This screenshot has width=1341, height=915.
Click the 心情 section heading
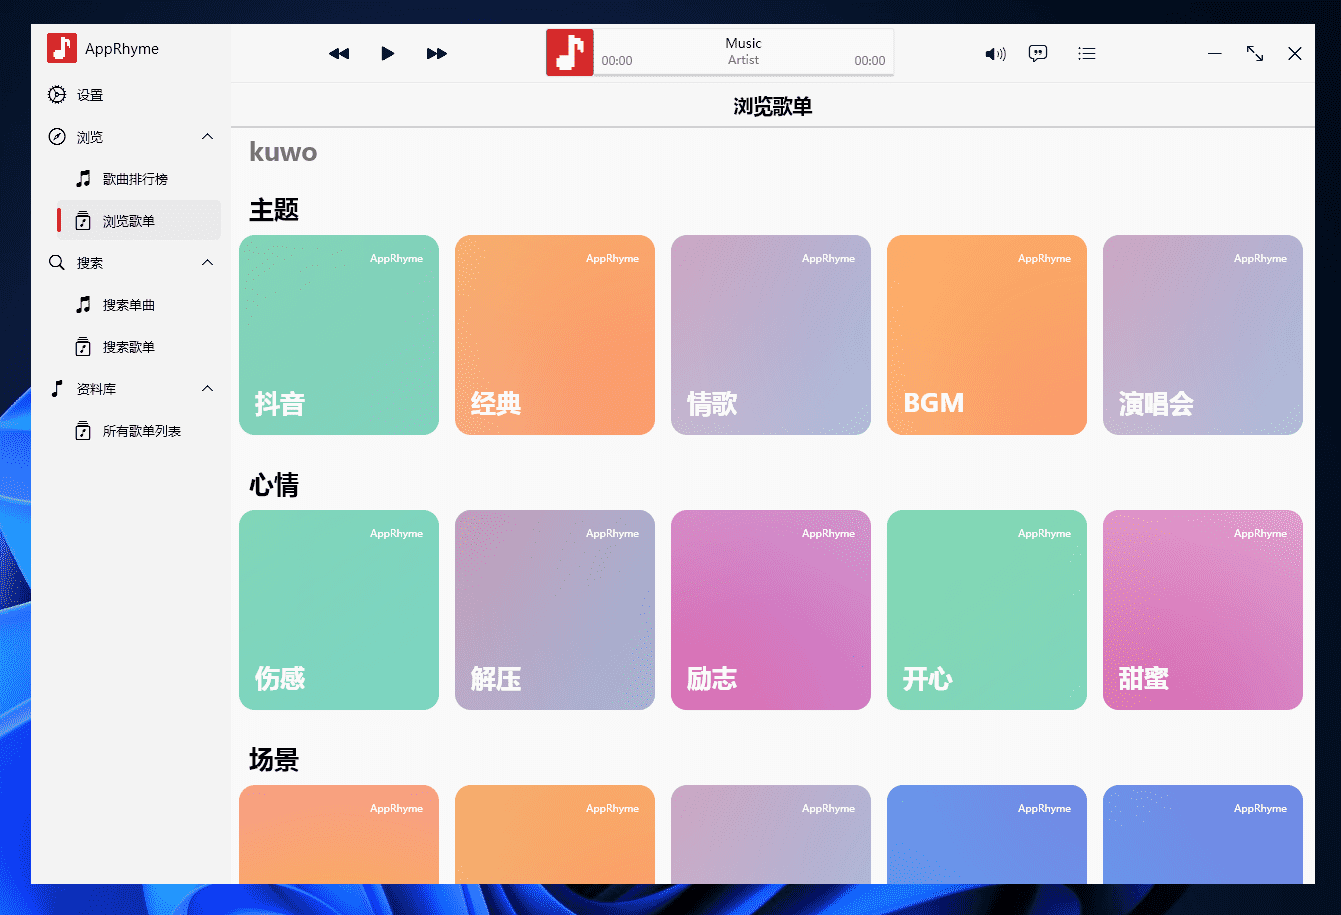274,485
